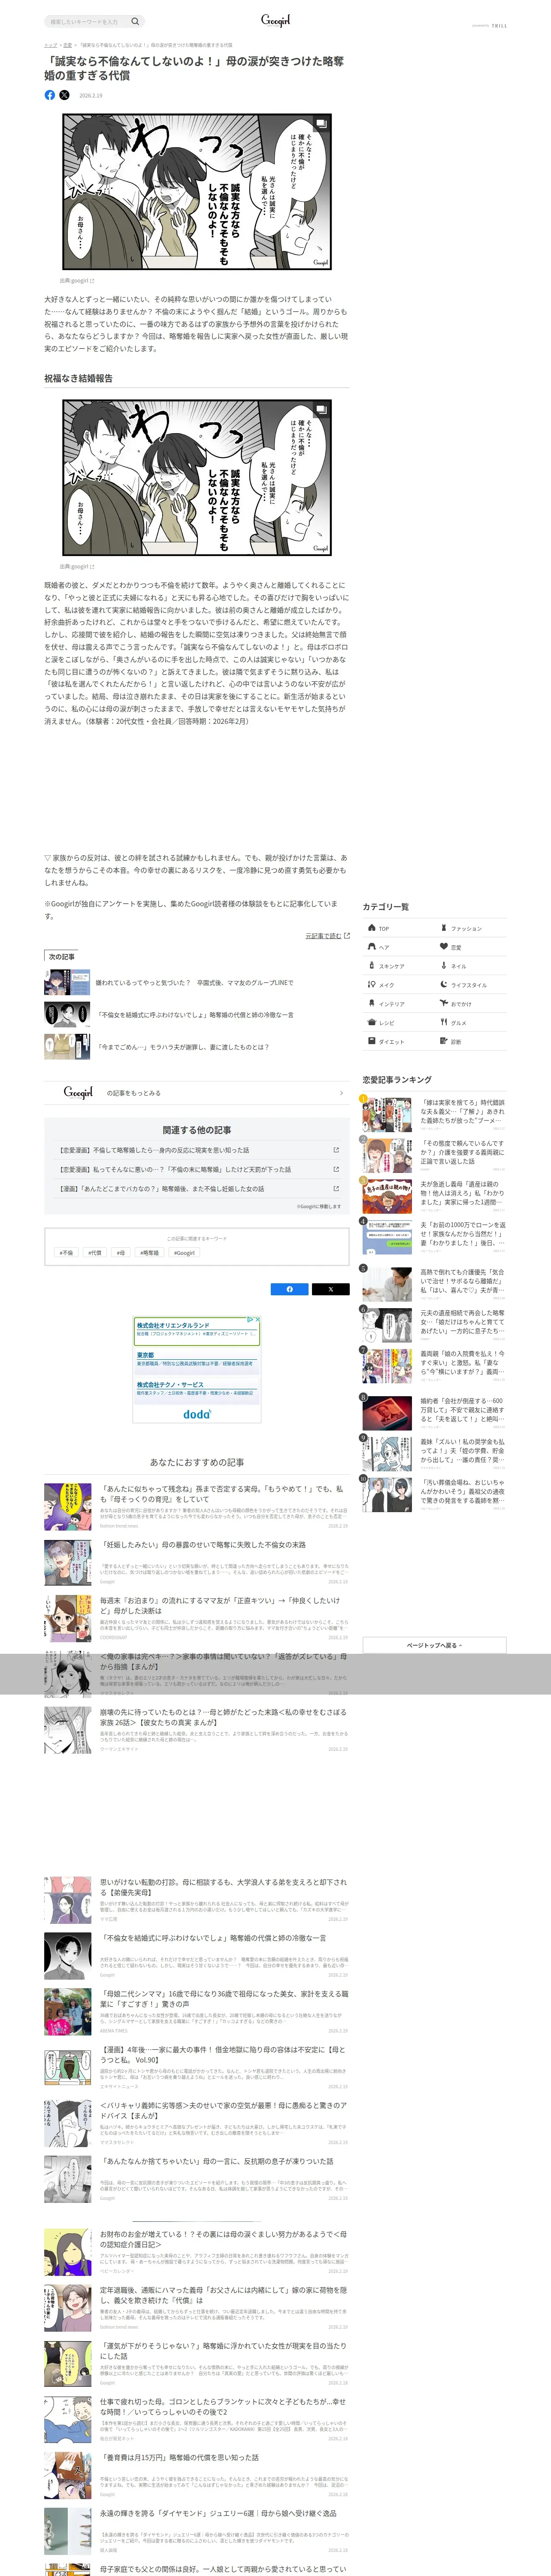Viewport: 551px width, 2576px height.
Task: Open the グルメ category fork-knife icon
Action: [444, 1022]
